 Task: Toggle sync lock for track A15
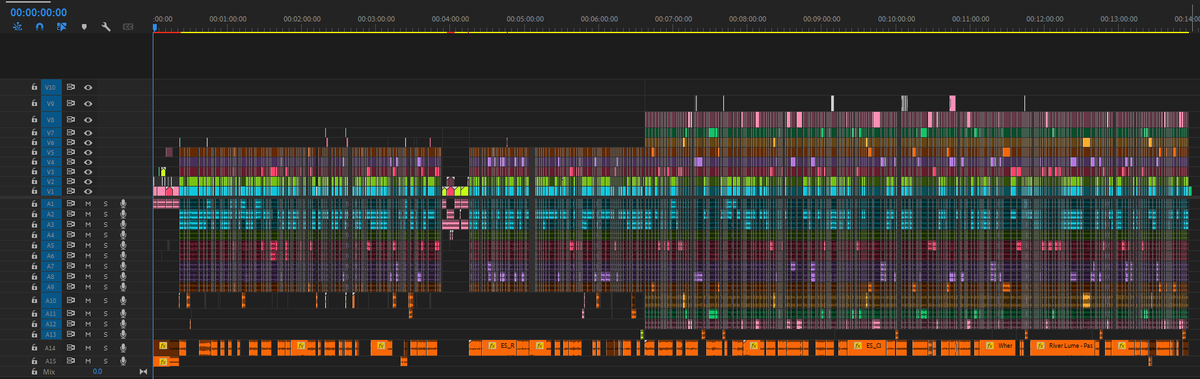point(71,360)
